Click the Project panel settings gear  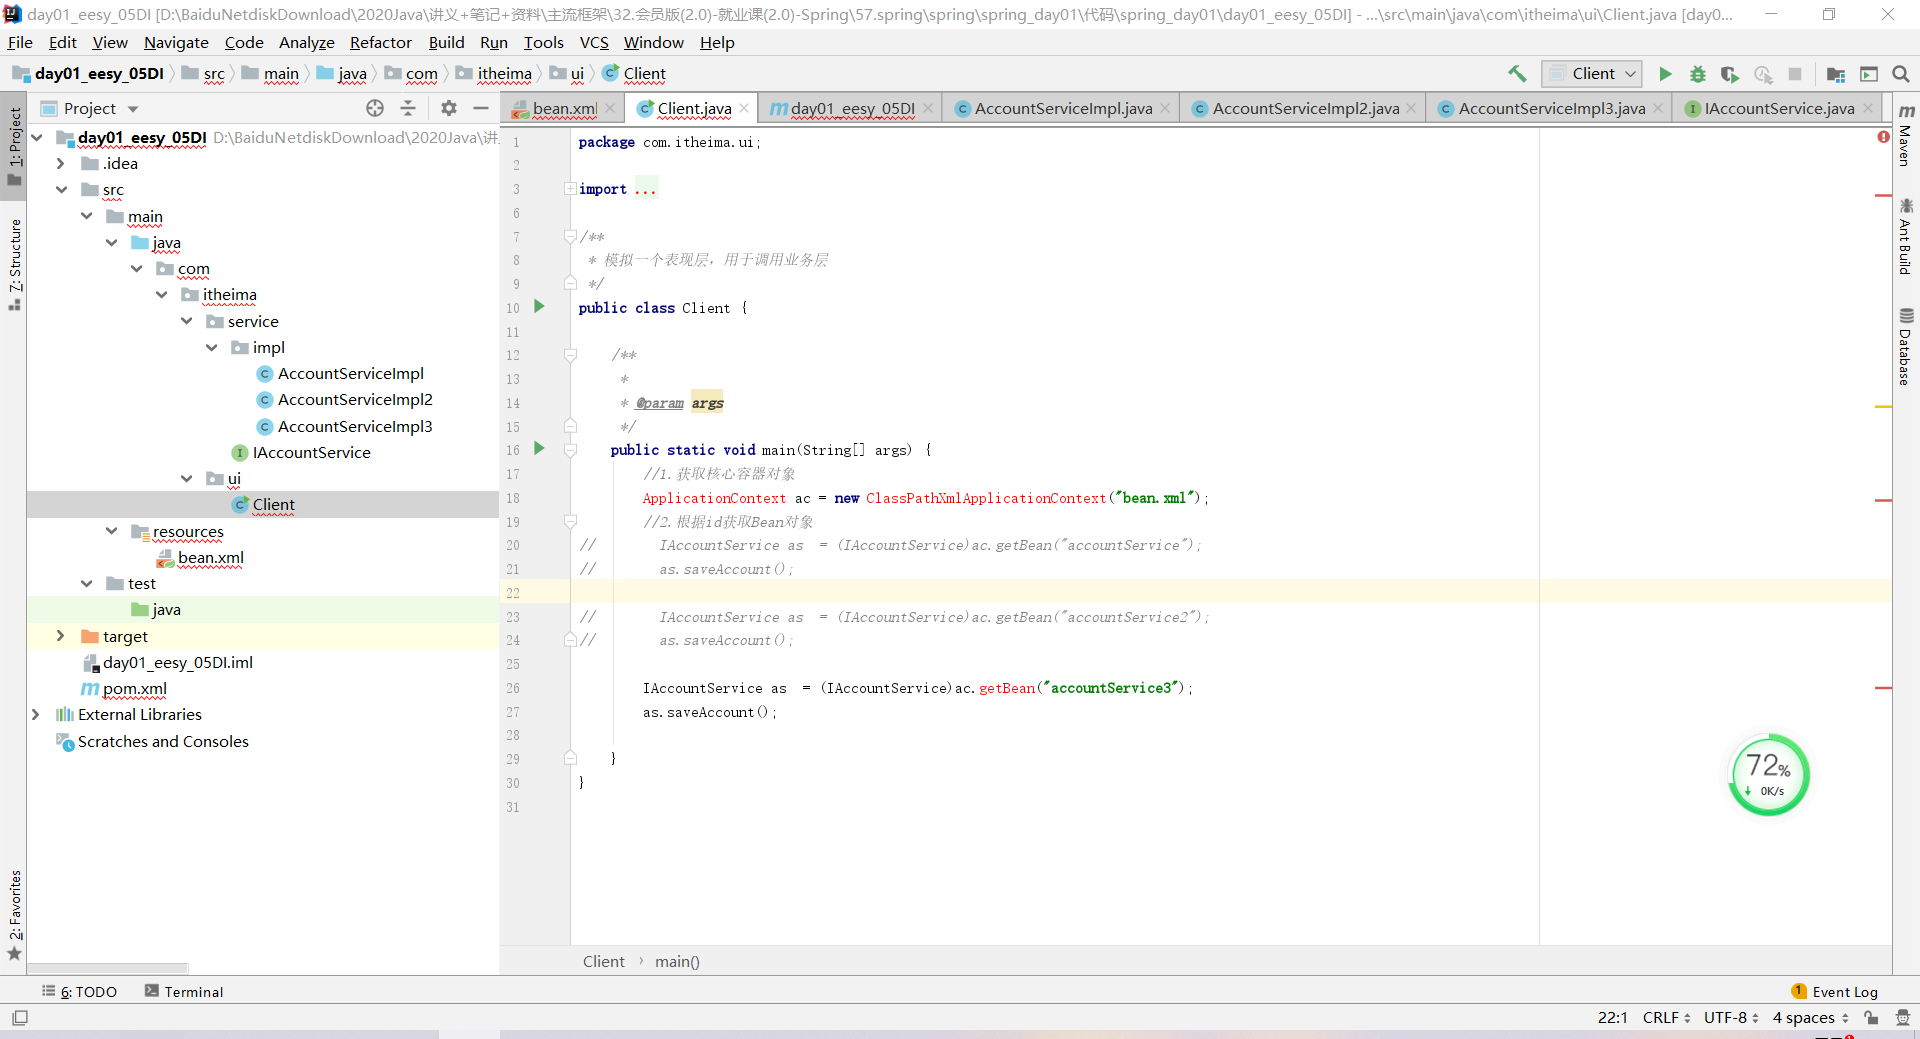[449, 108]
